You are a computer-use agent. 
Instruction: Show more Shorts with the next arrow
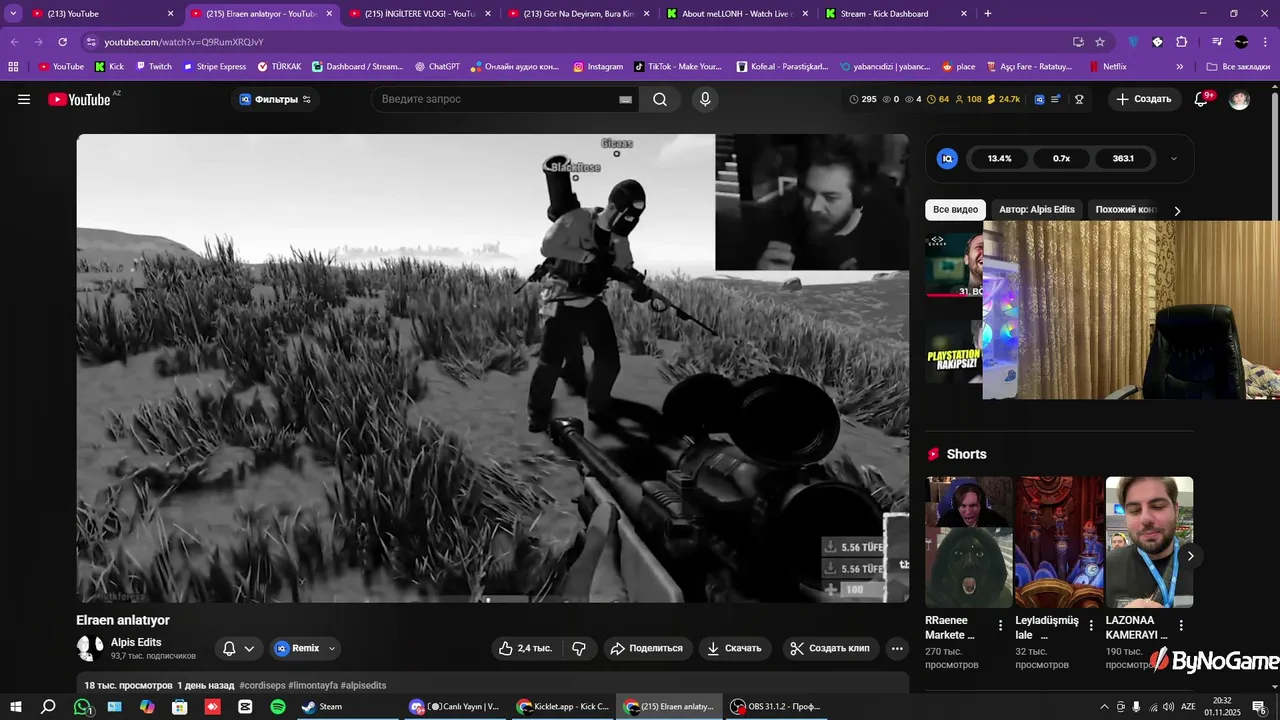click(x=1190, y=556)
